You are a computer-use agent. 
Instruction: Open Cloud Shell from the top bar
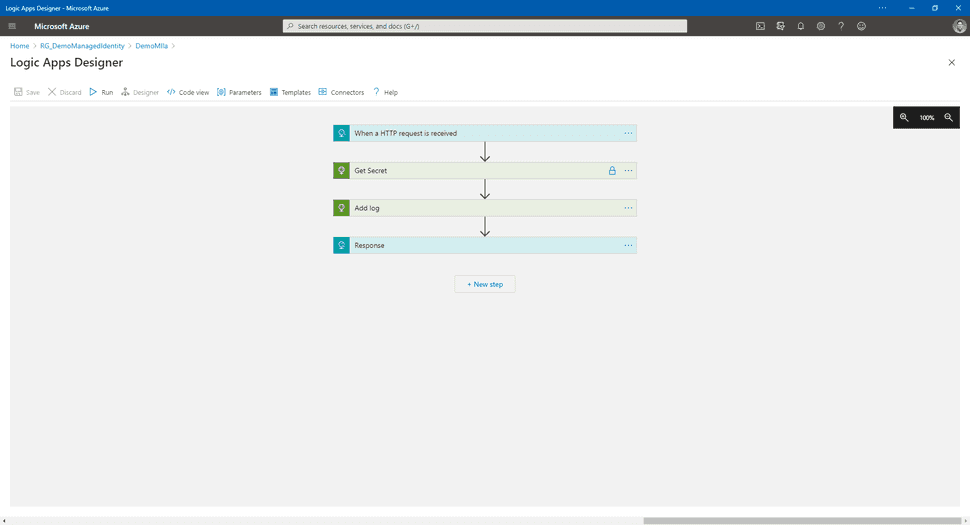[x=760, y=26]
